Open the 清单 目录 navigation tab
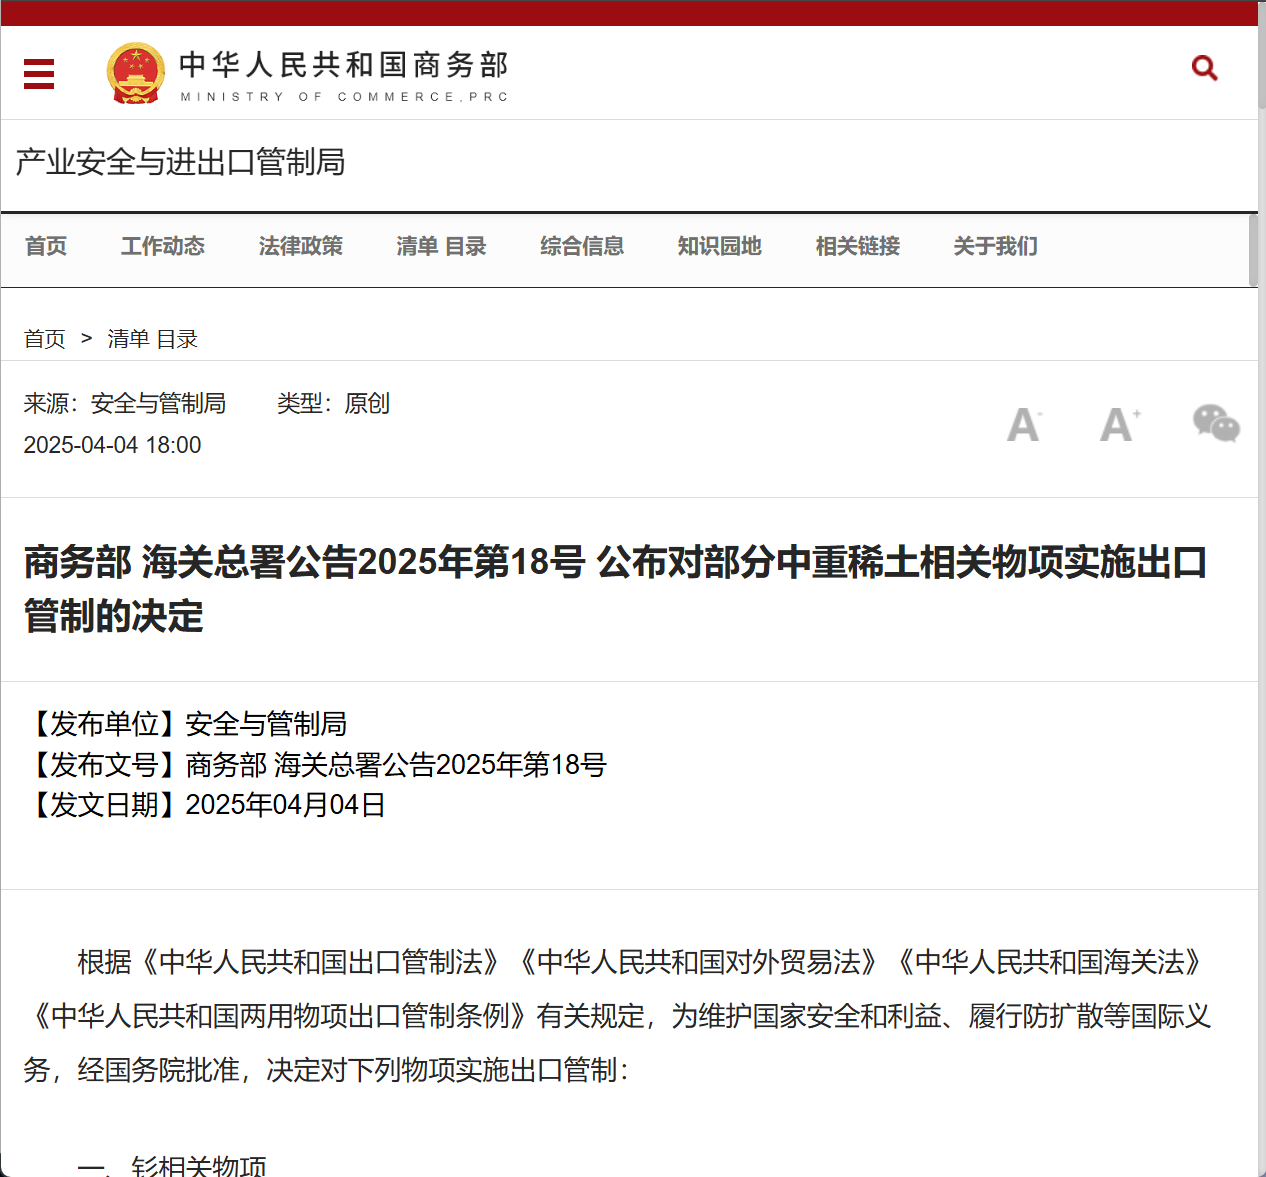This screenshot has width=1266, height=1177. point(441,246)
